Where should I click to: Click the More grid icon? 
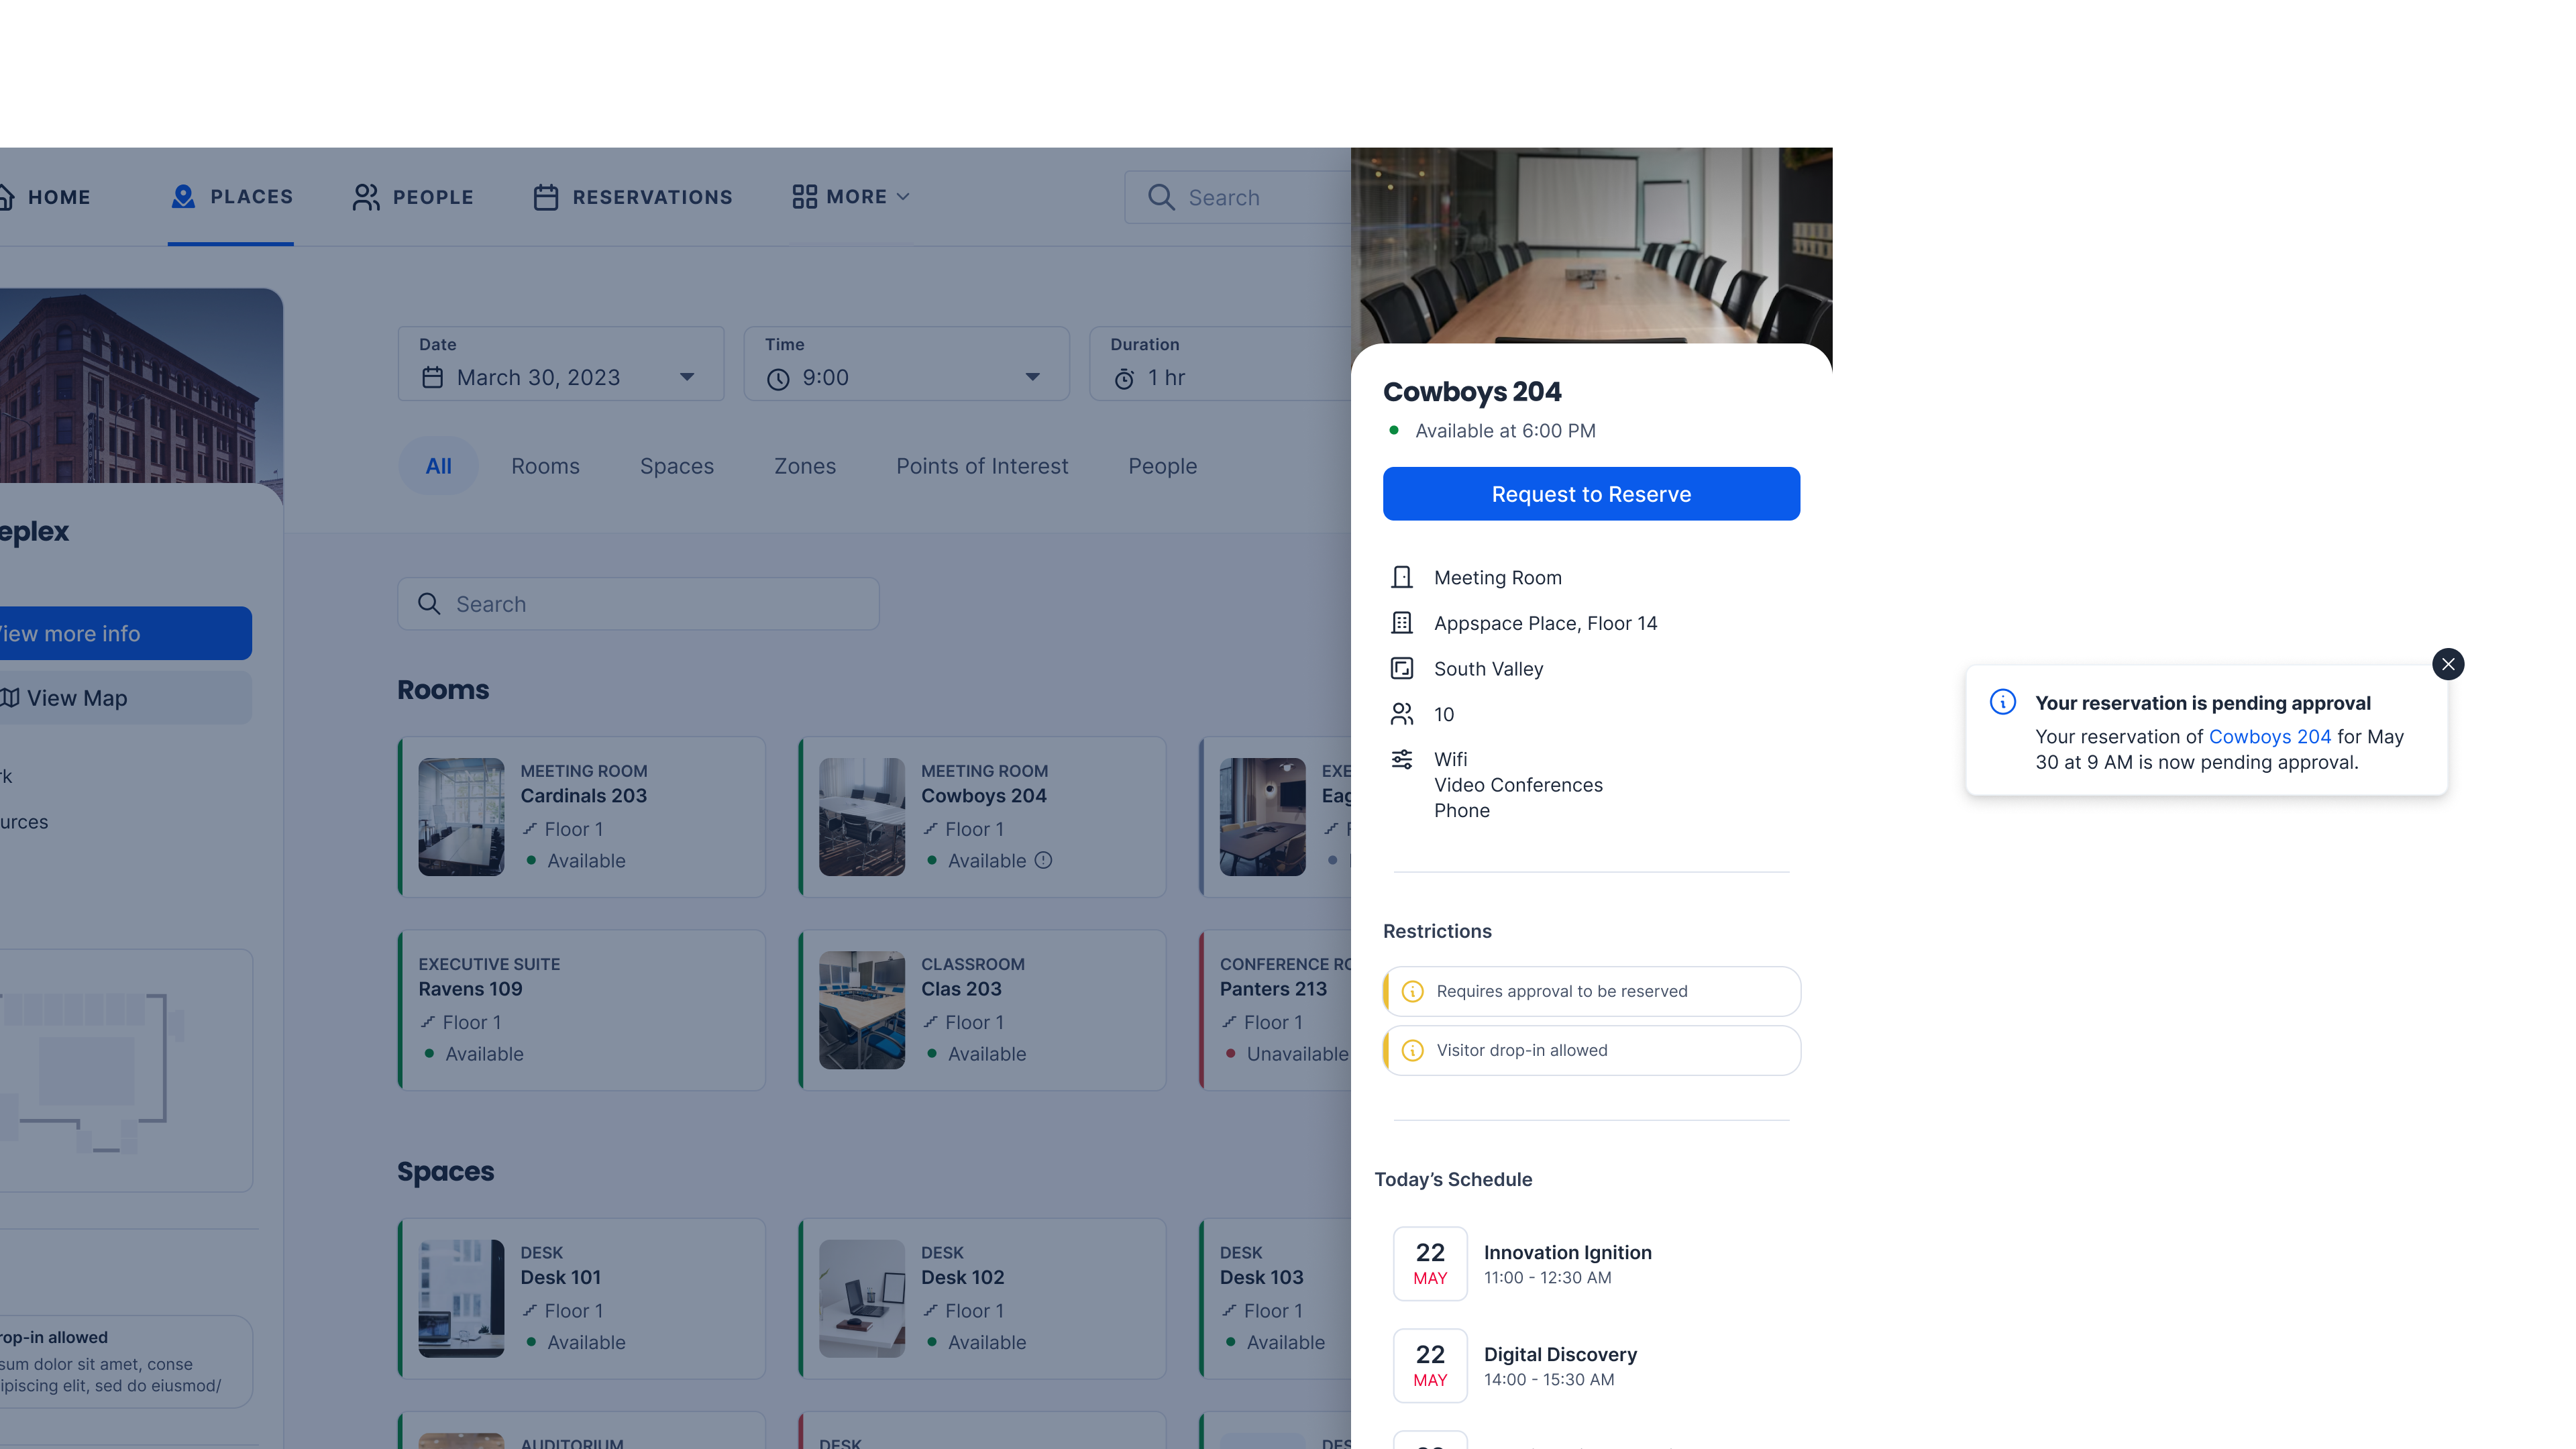pos(804,197)
